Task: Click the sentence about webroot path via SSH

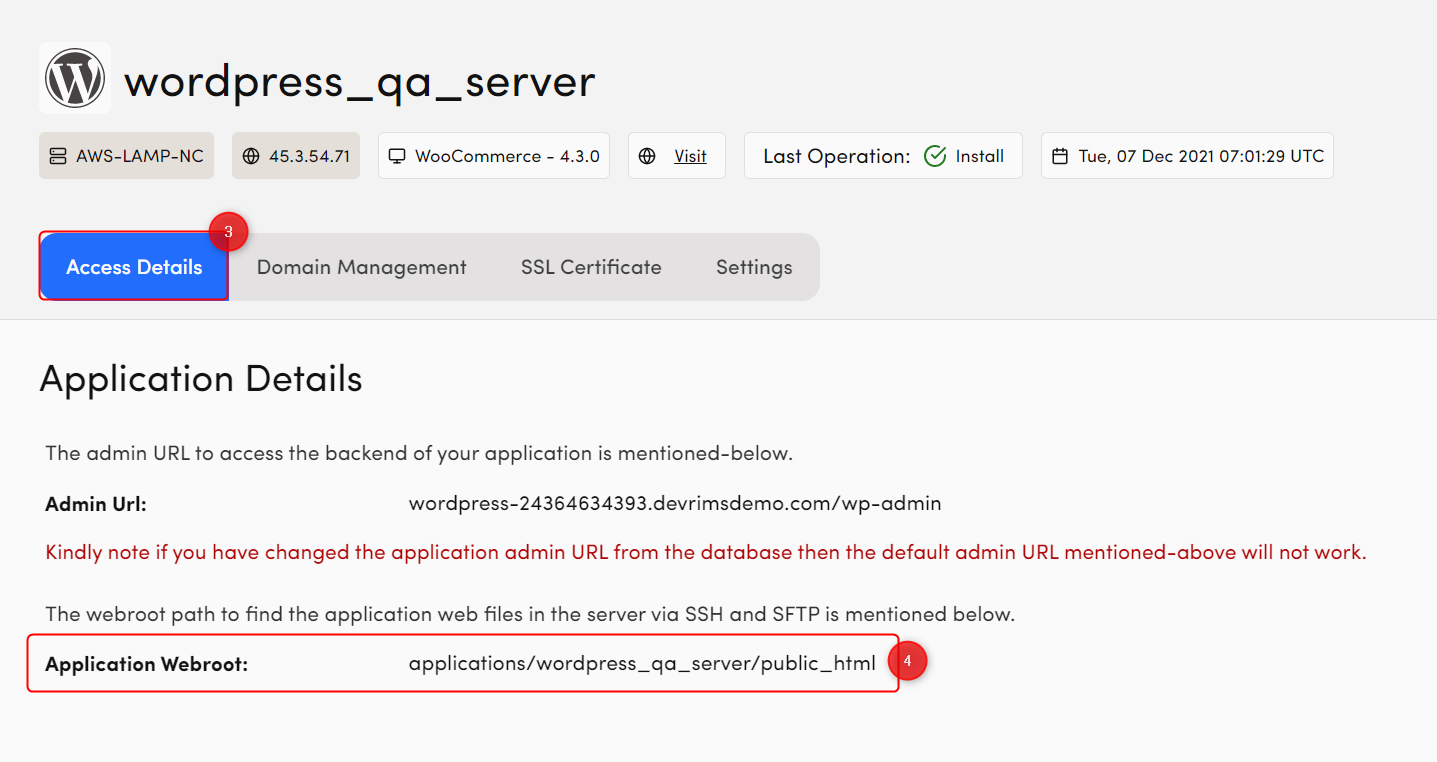Action: [530, 614]
